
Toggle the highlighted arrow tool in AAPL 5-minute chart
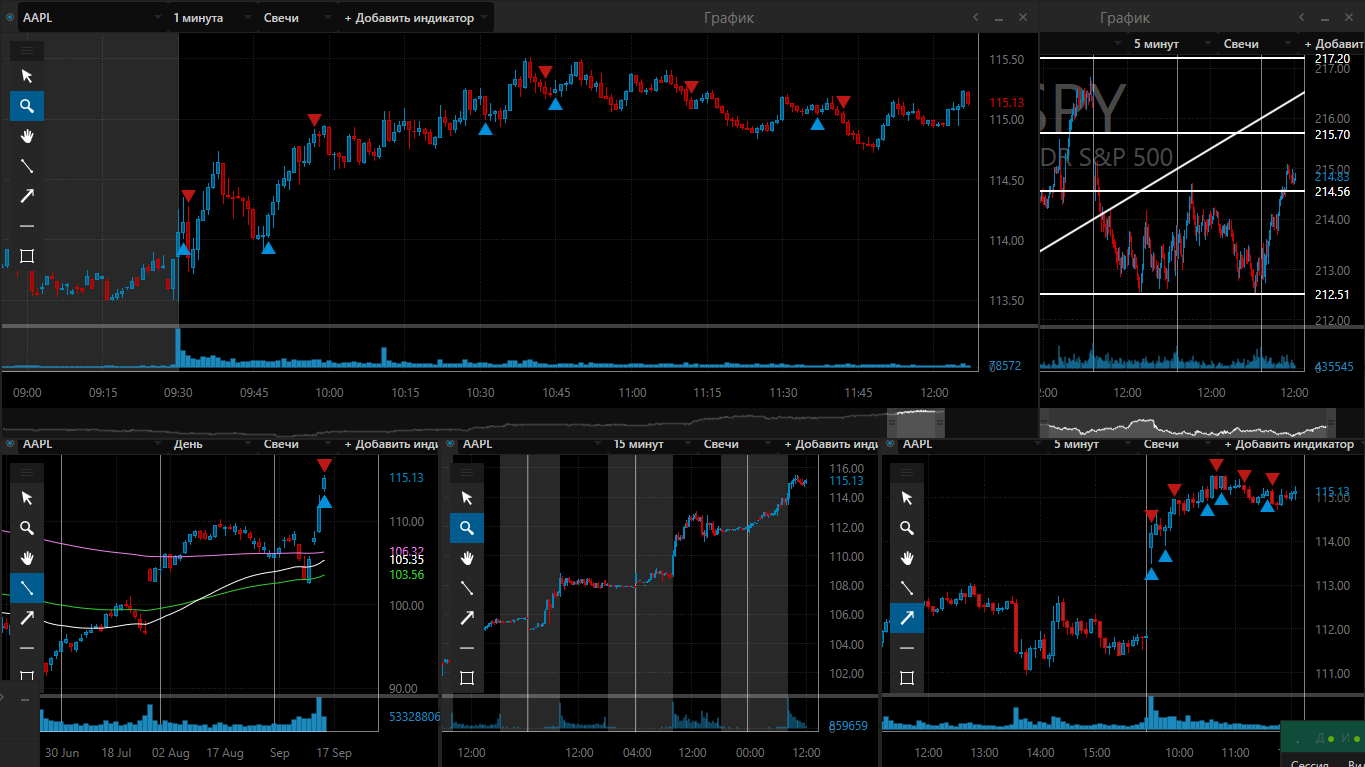coord(907,618)
